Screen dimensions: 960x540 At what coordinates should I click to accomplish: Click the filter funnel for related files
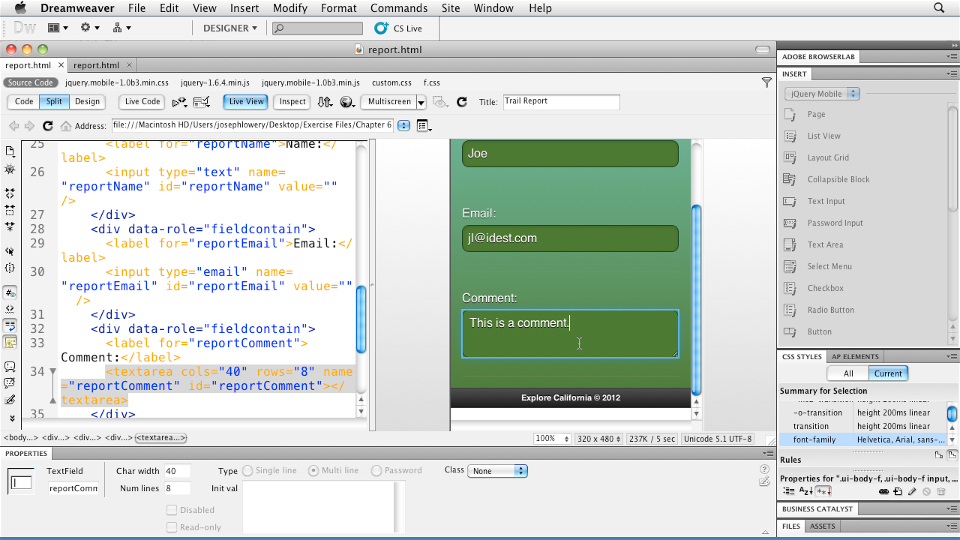point(767,82)
